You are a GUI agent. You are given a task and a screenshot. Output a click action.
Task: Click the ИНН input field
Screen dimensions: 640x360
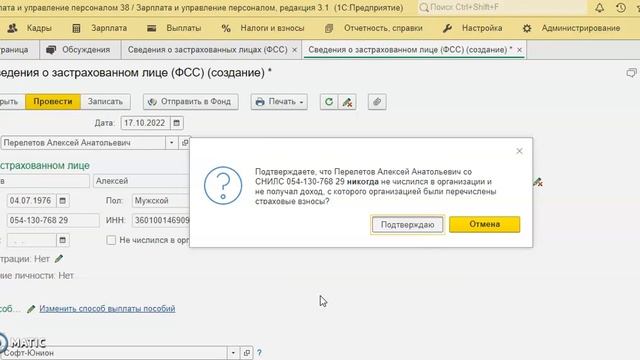[161, 220]
